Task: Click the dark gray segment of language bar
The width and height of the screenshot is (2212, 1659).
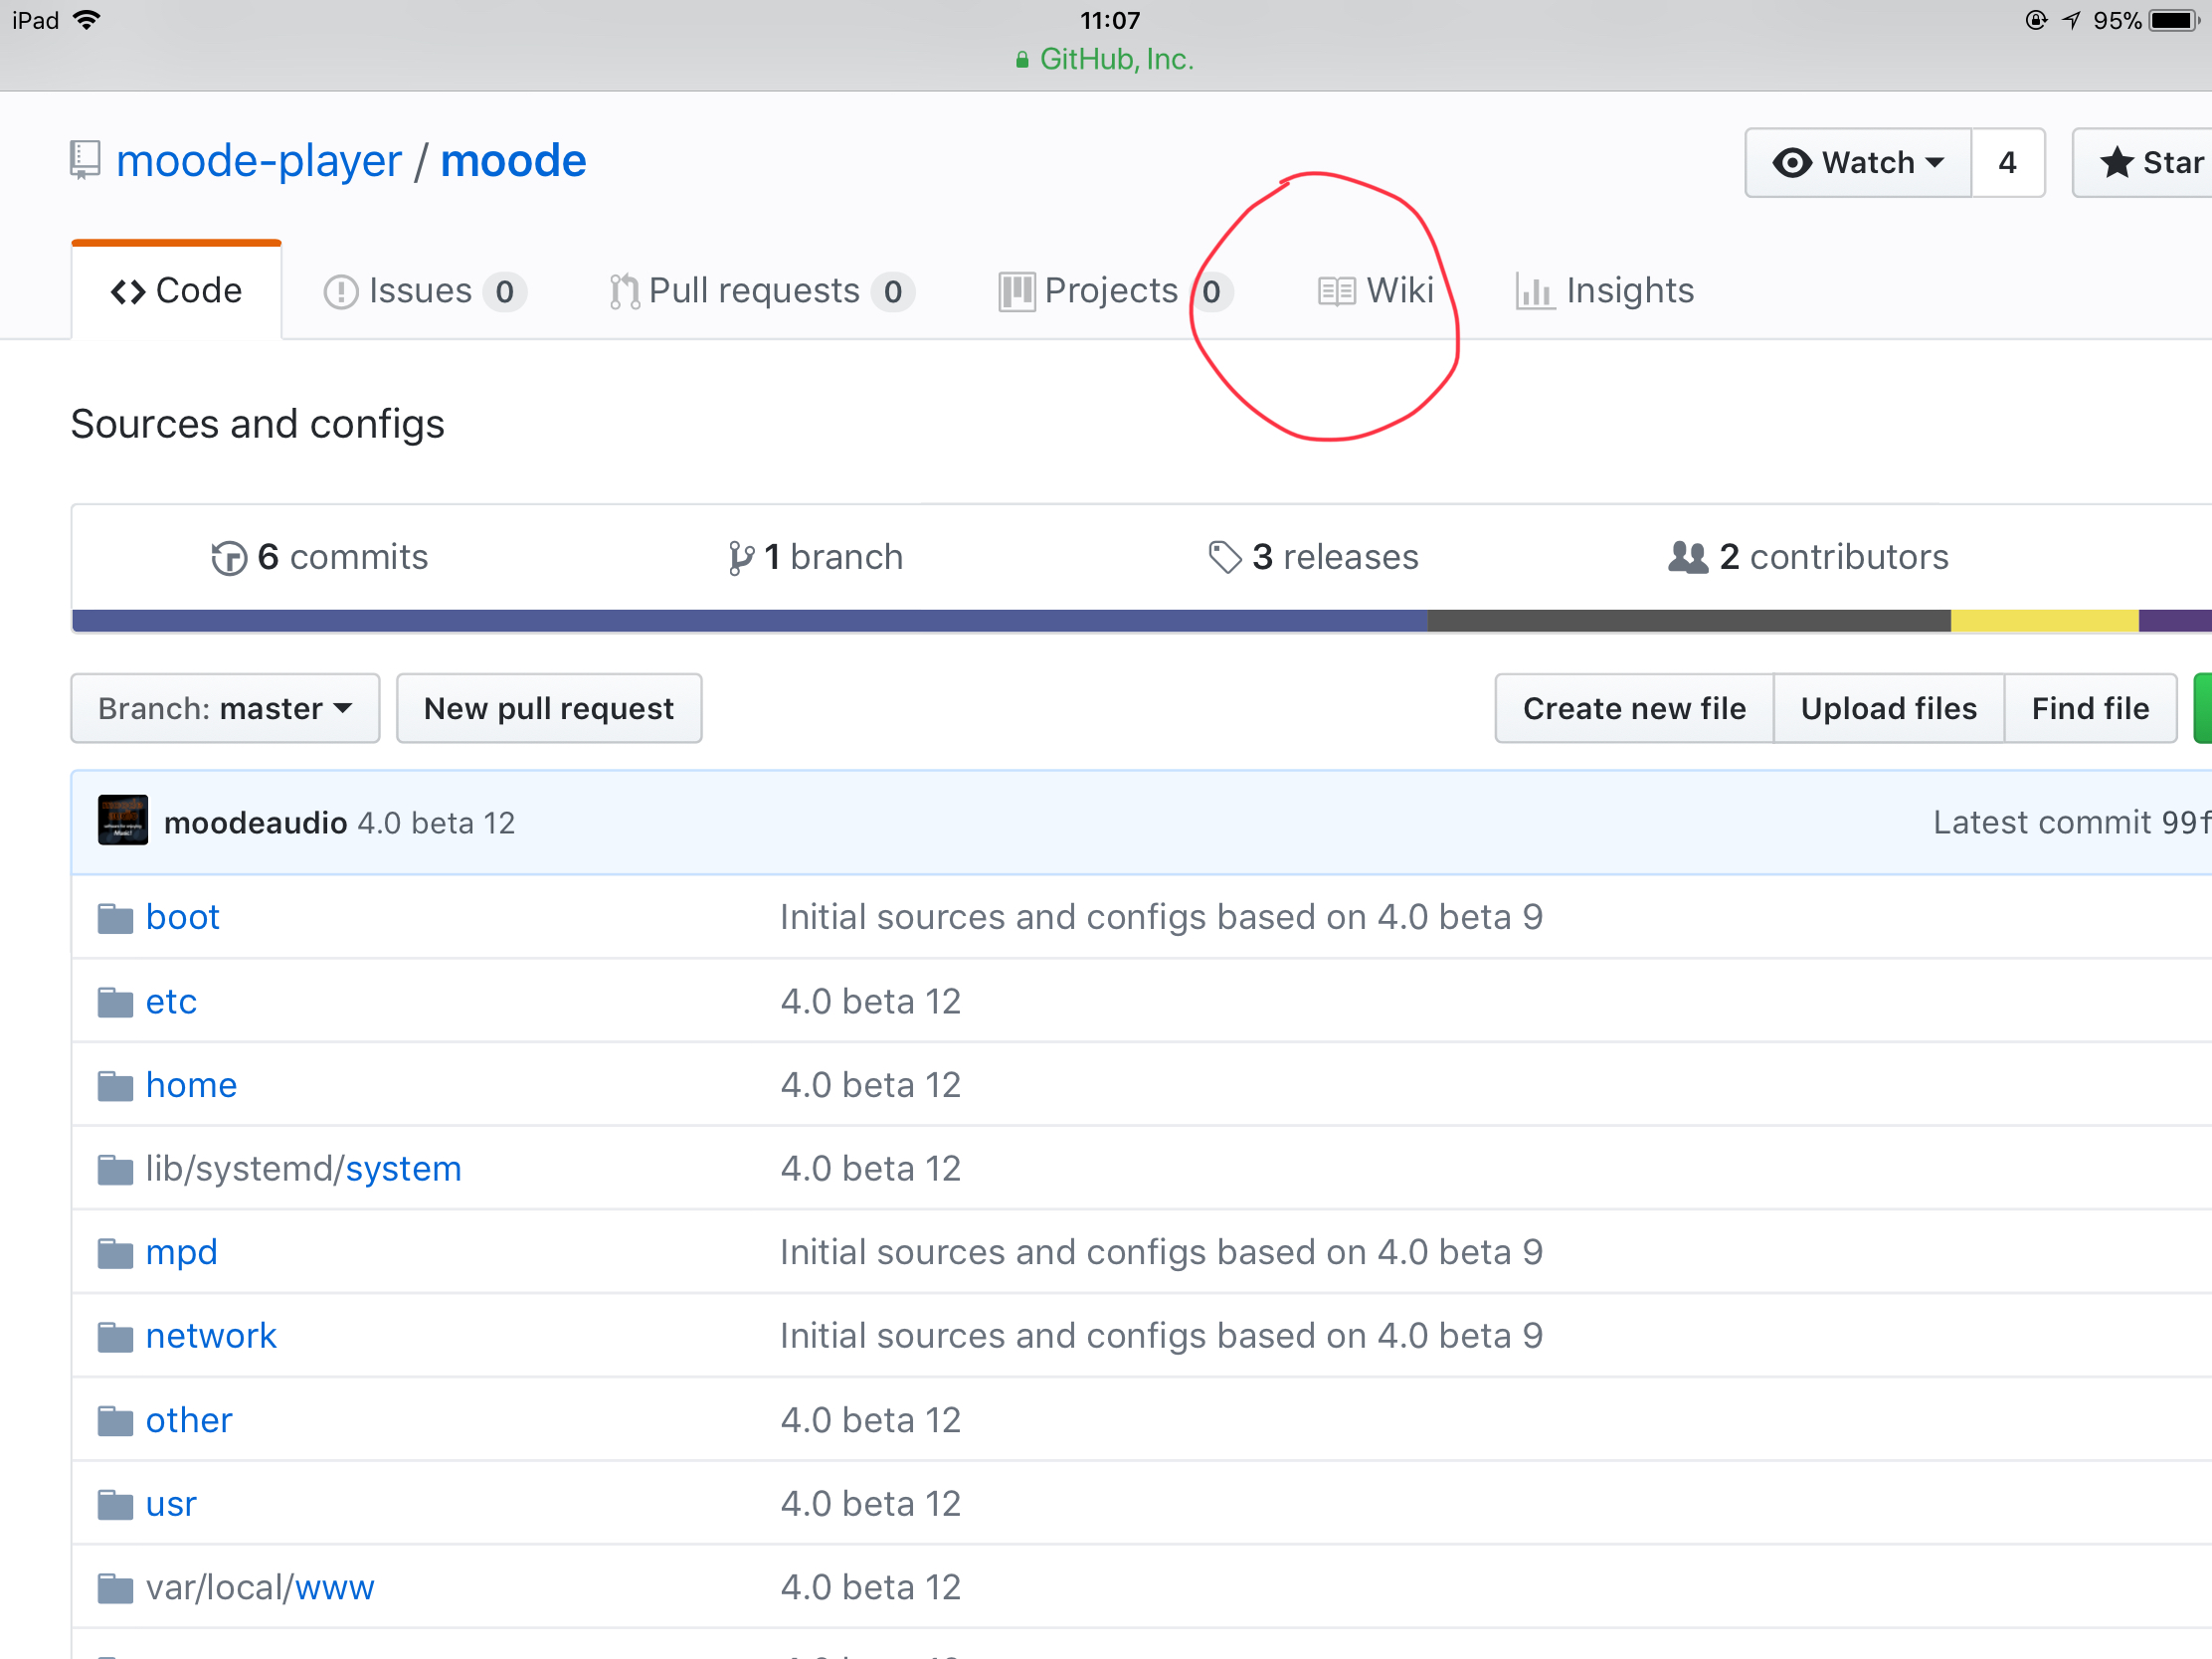Action: pyautogui.click(x=1689, y=621)
